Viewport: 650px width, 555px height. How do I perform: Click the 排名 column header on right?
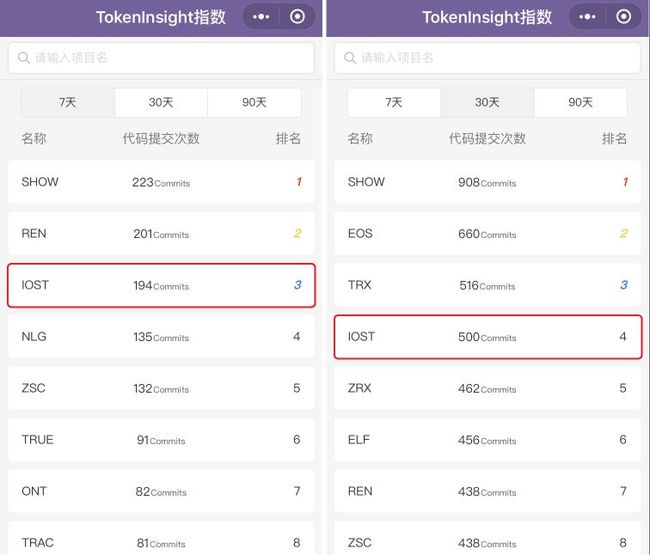(614, 138)
